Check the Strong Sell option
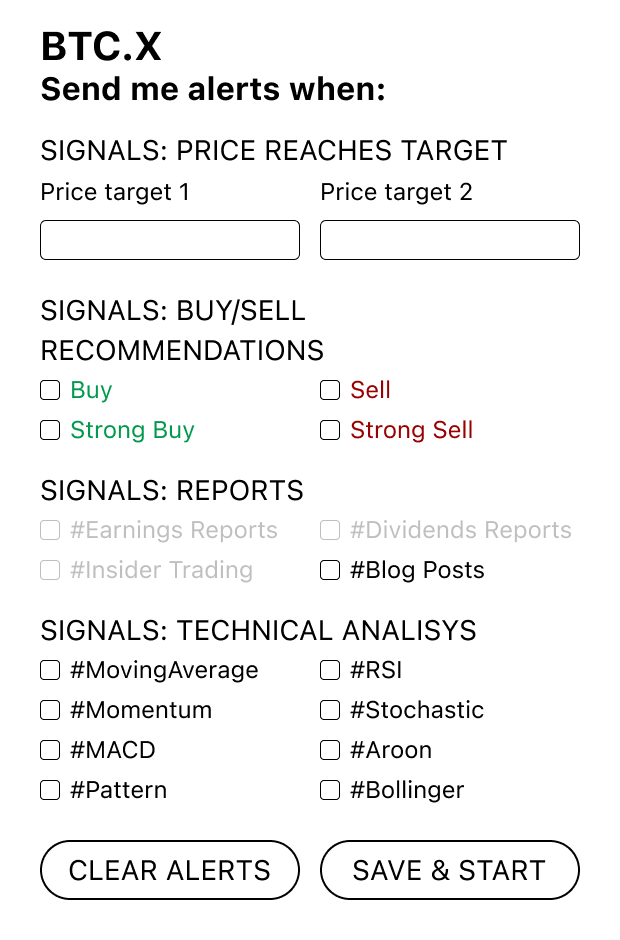This screenshot has height=940, width=620. tap(330, 430)
